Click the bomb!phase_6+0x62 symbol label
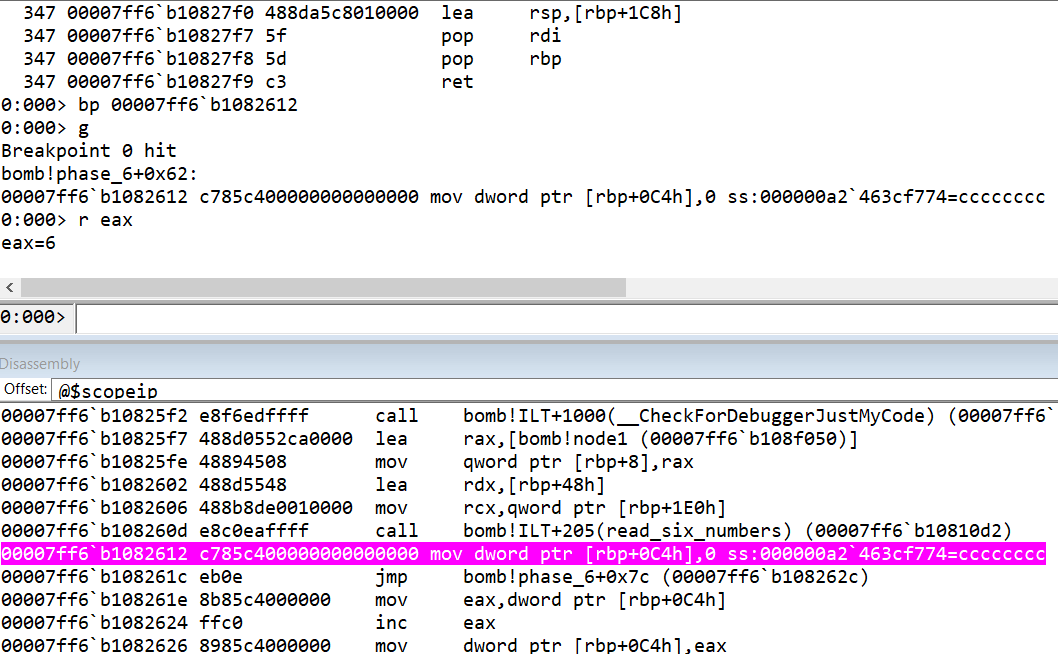The height and width of the screenshot is (654, 1058). (x=85, y=174)
